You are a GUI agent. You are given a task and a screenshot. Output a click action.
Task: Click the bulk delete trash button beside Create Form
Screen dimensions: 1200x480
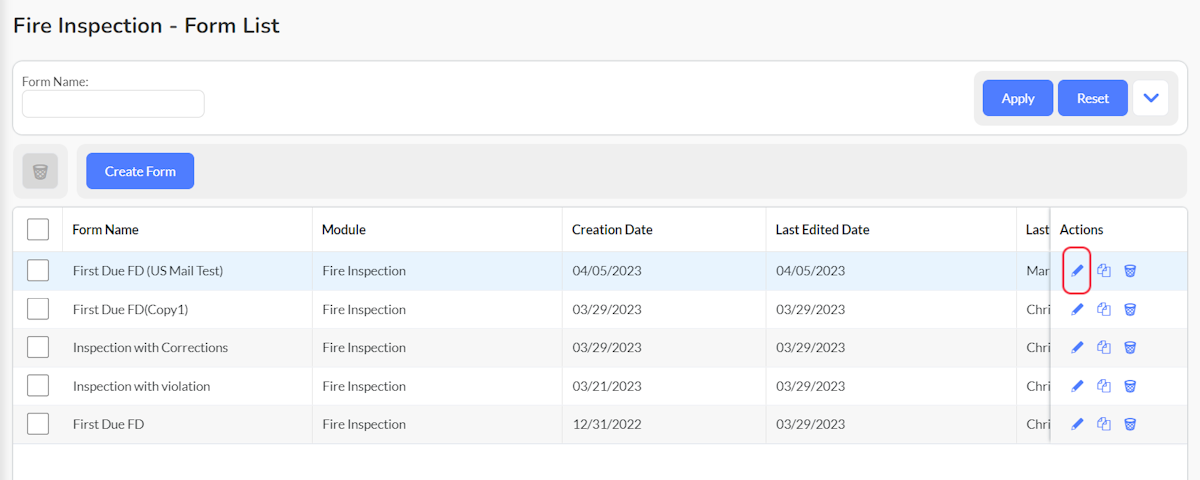[40, 171]
